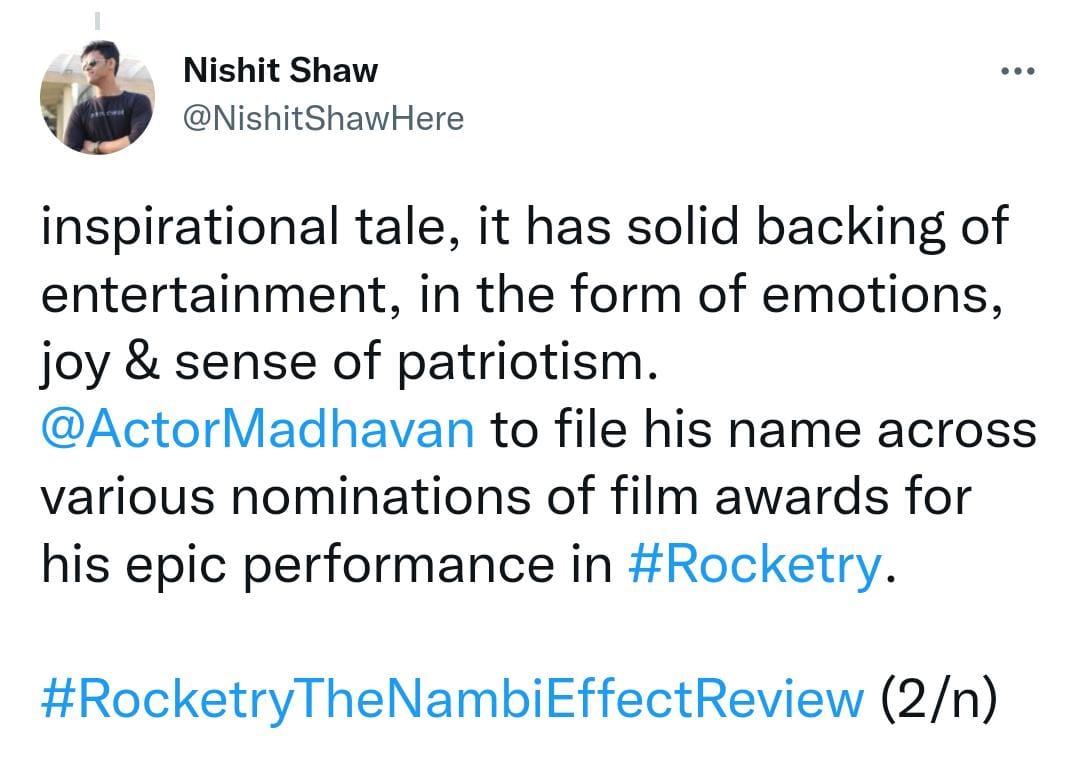Click the thread connector line above the avatar
The height and width of the screenshot is (760, 1080).
click(x=97, y=20)
